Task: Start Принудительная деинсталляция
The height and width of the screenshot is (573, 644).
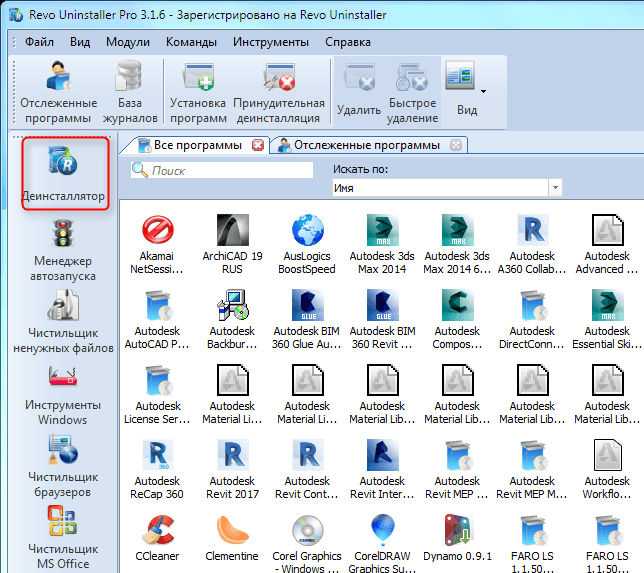Action: pyautogui.click(x=279, y=92)
